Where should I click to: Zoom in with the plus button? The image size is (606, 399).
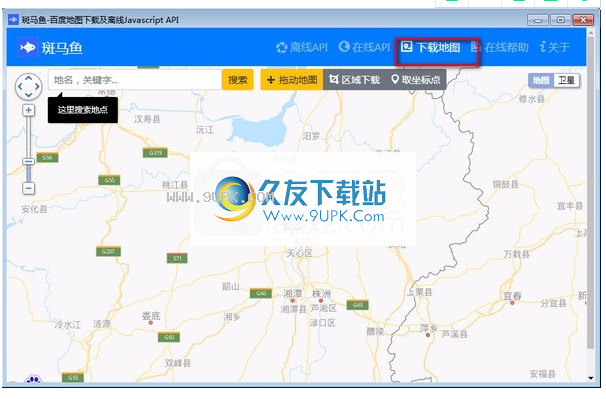[x=29, y=110]
